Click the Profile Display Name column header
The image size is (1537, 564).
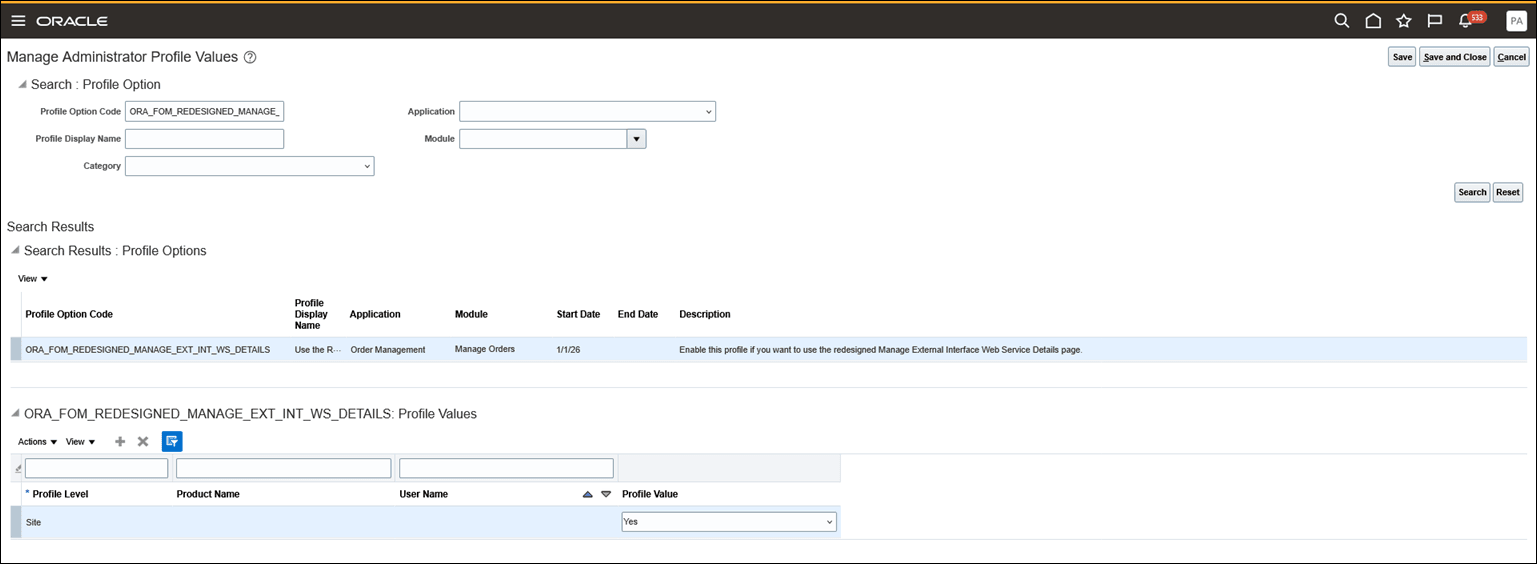click(311, 314)
